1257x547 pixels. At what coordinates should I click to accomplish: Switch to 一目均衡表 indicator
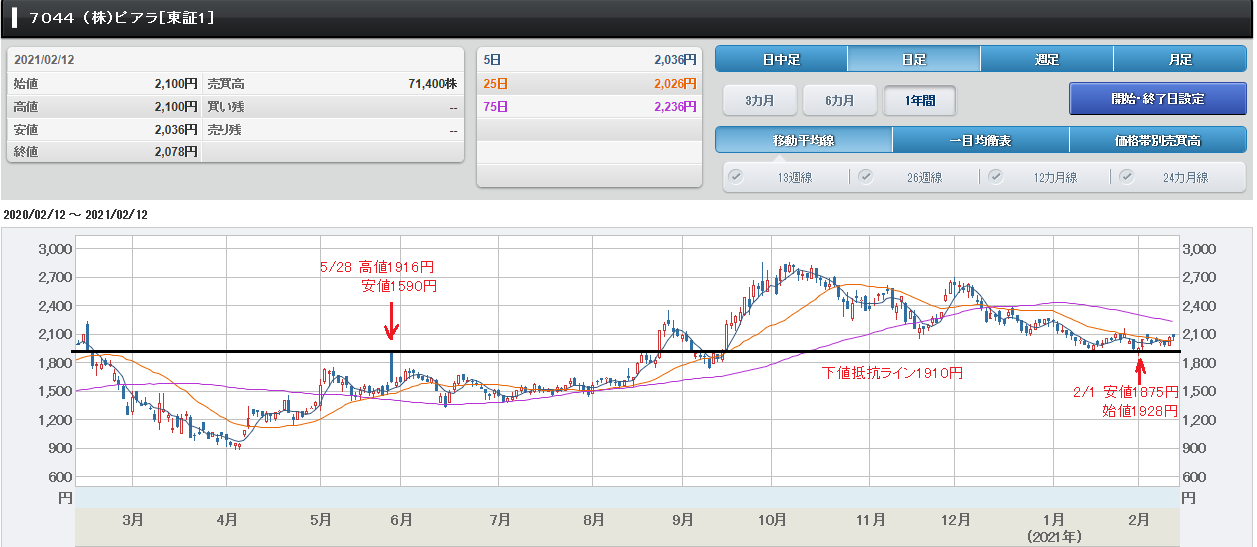[x=980, y=140]
